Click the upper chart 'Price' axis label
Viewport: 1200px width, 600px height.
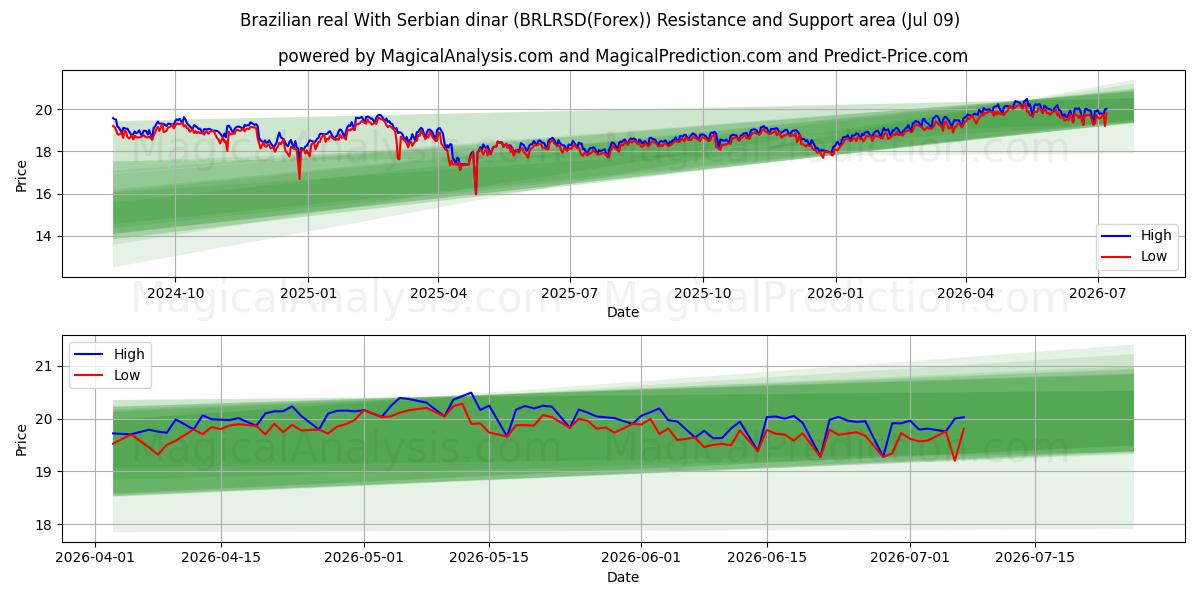[21, 174]
